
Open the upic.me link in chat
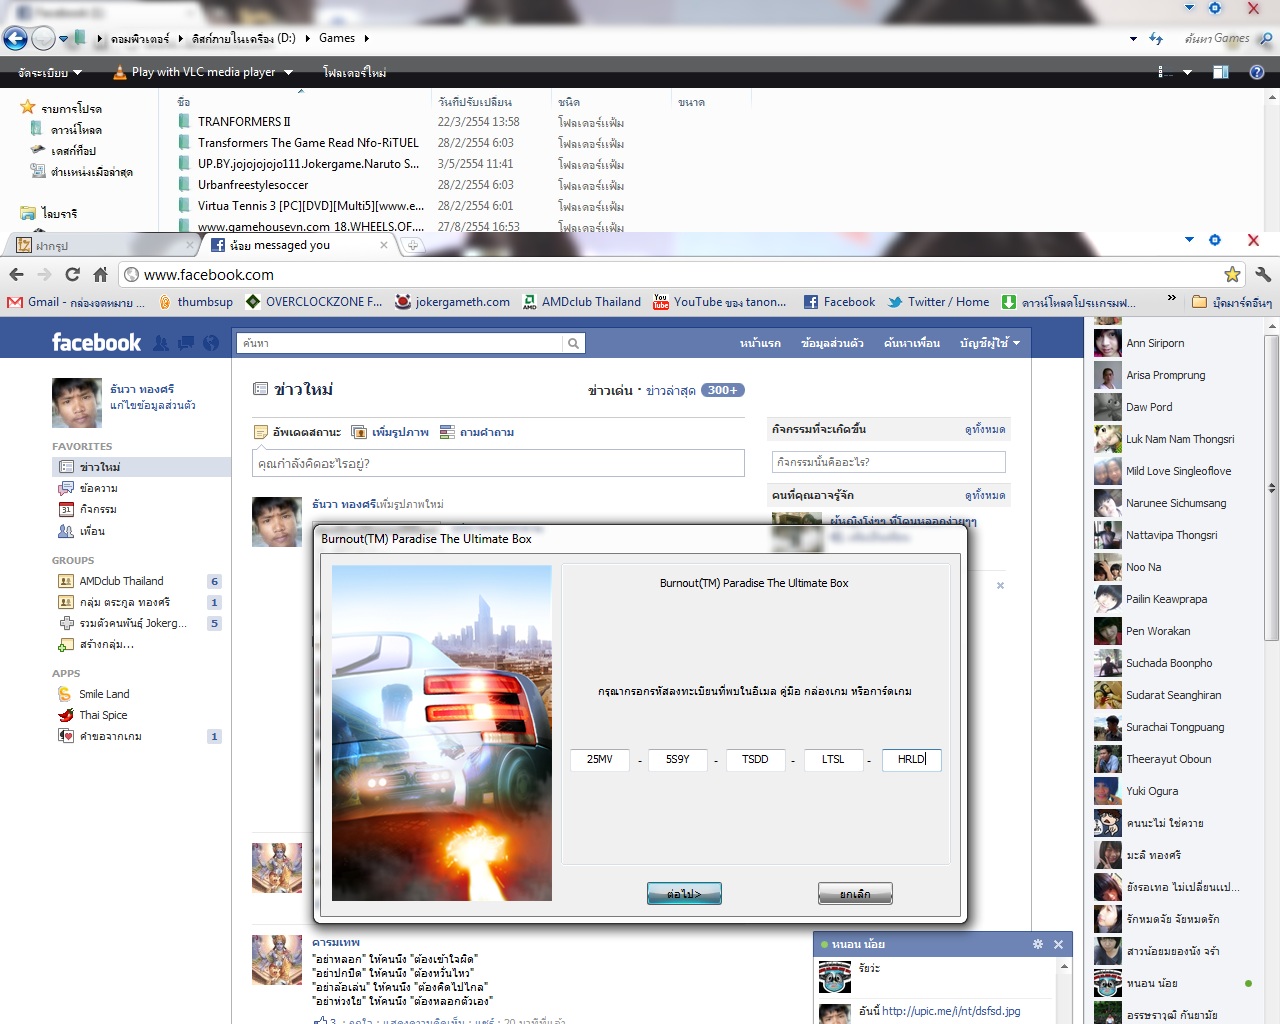pyautogui.click(x=951, y=1011)
